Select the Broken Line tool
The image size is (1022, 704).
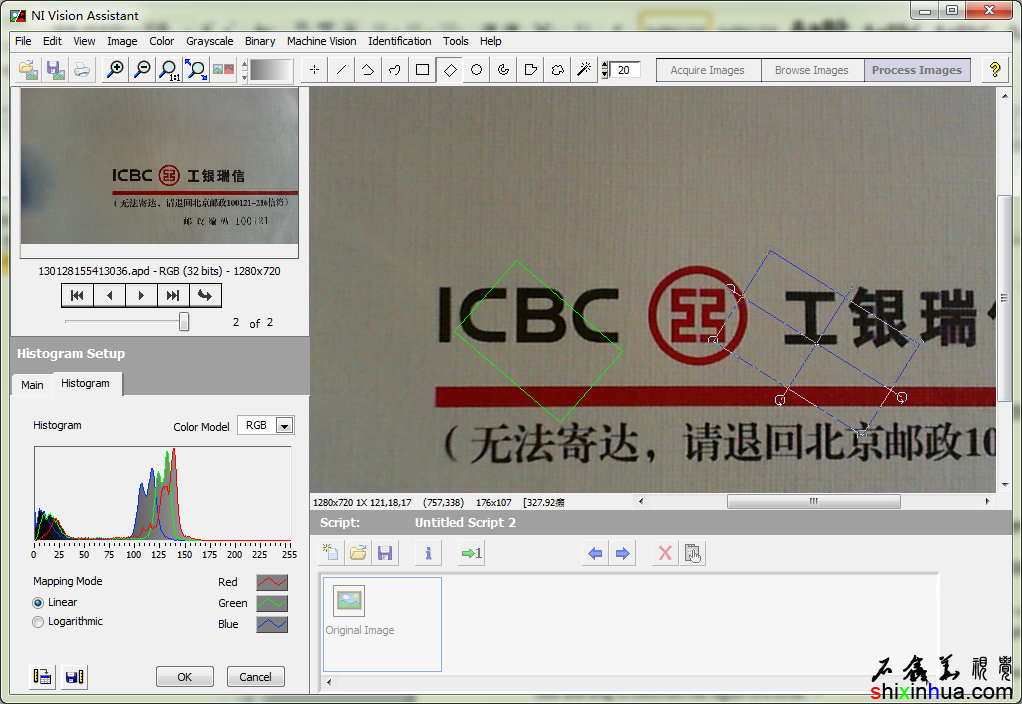click(368, 70)
